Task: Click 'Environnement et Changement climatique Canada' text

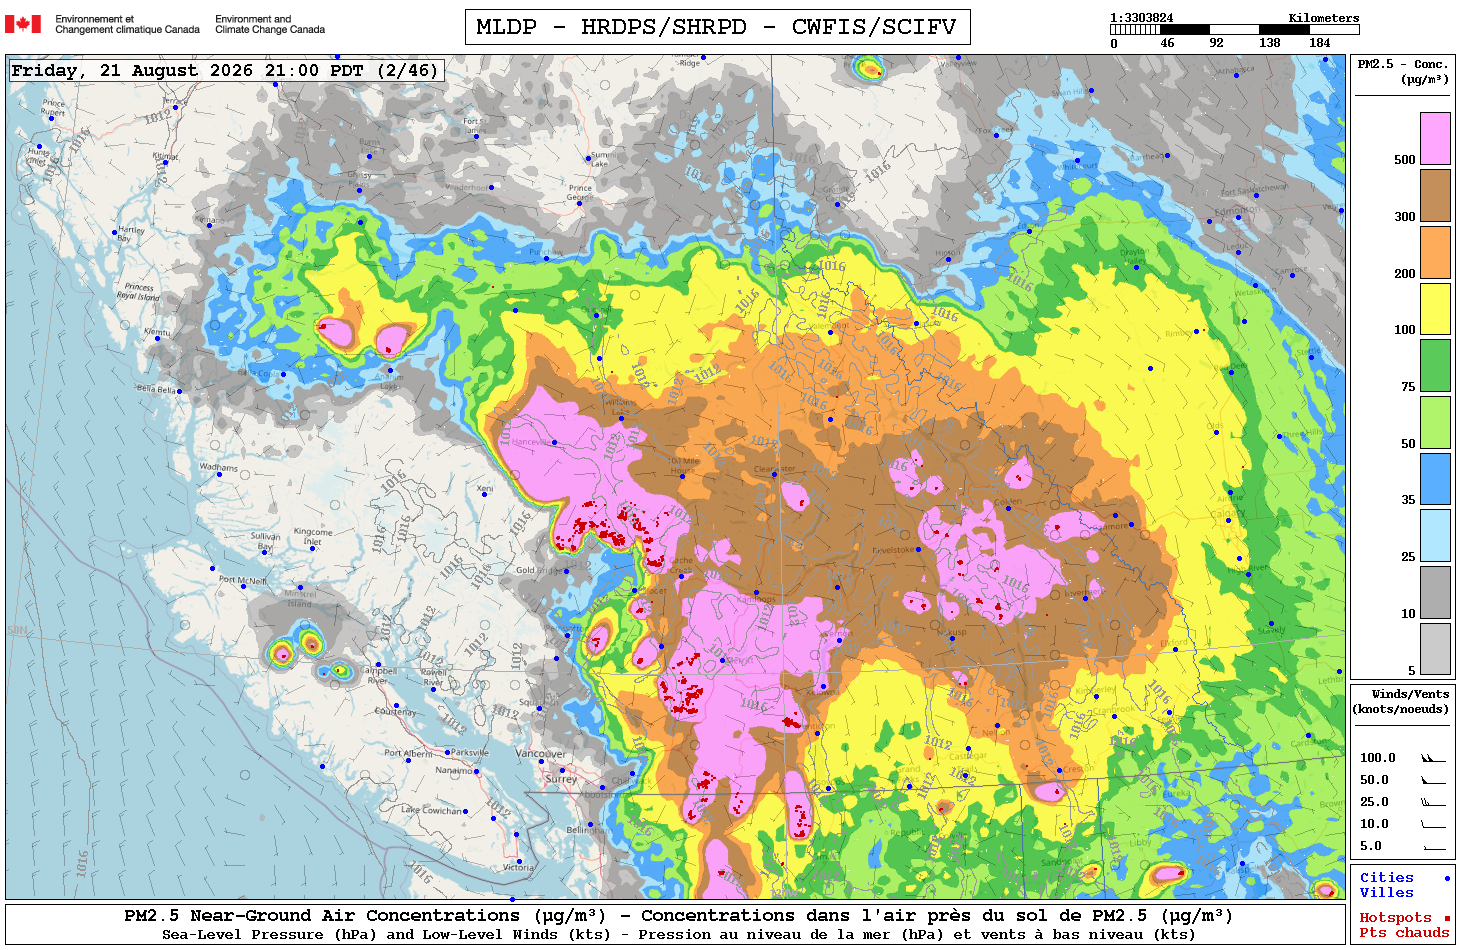Action: tap(127, 24)
